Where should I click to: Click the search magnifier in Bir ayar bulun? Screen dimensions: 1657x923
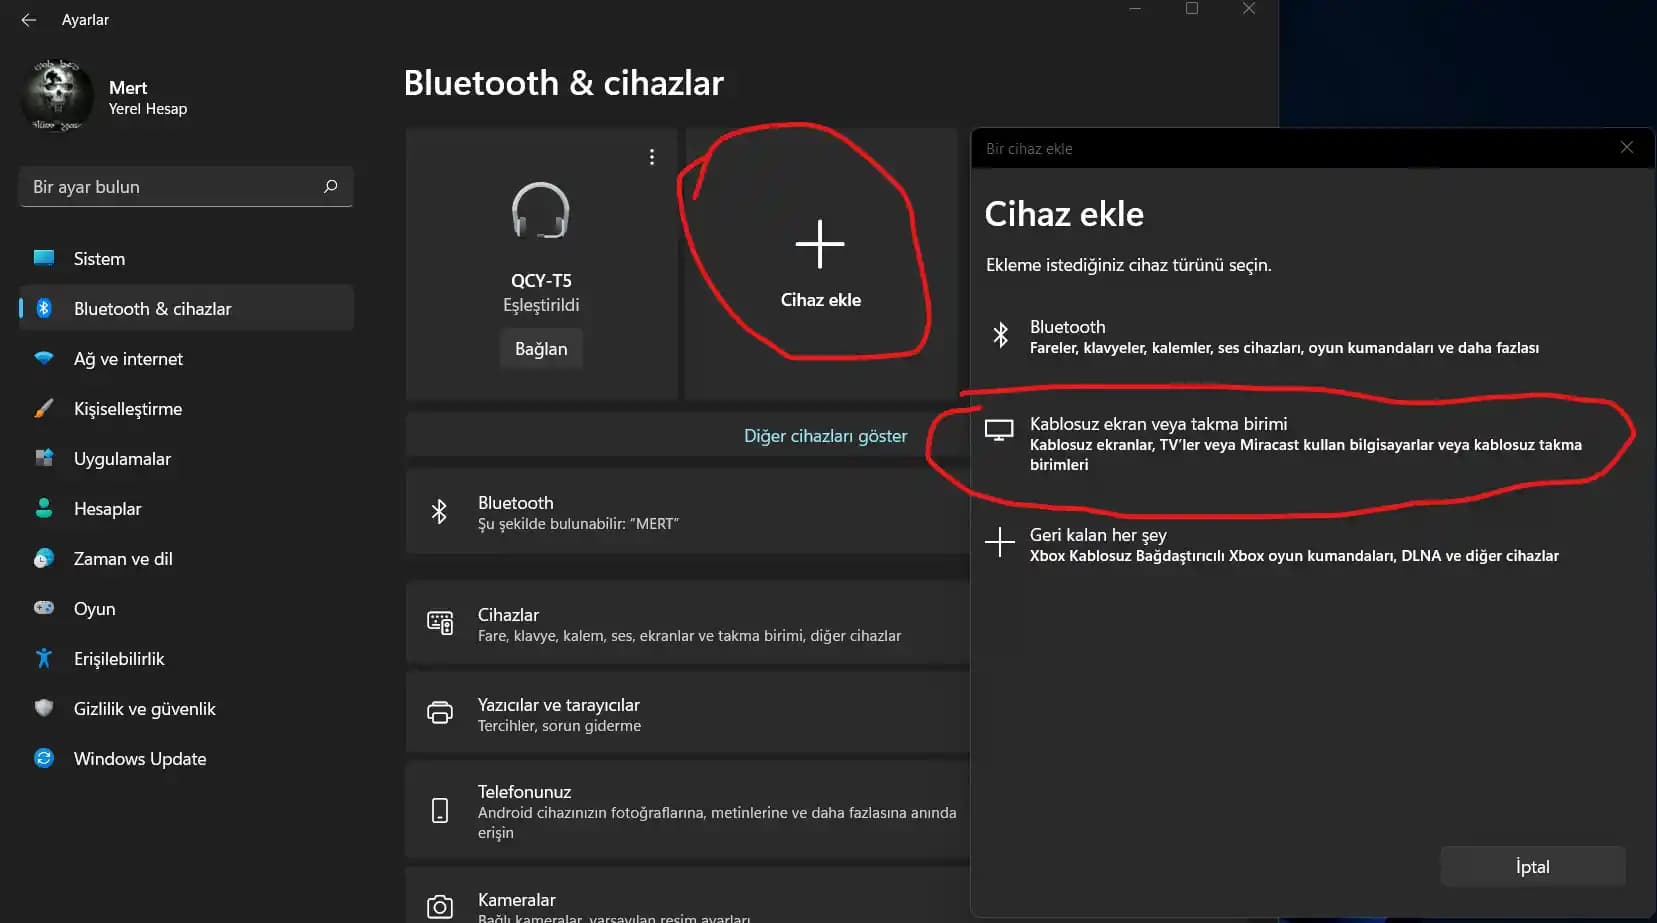pyautogui.click(x=330, y=186)
